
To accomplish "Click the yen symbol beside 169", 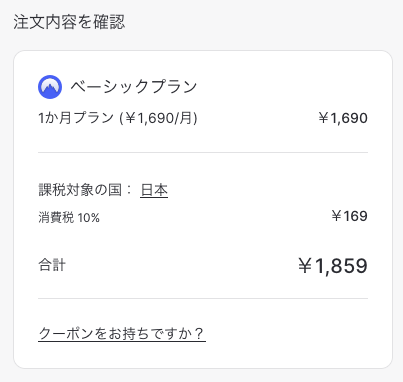I will pyautogui.click(x=337, y=216).
